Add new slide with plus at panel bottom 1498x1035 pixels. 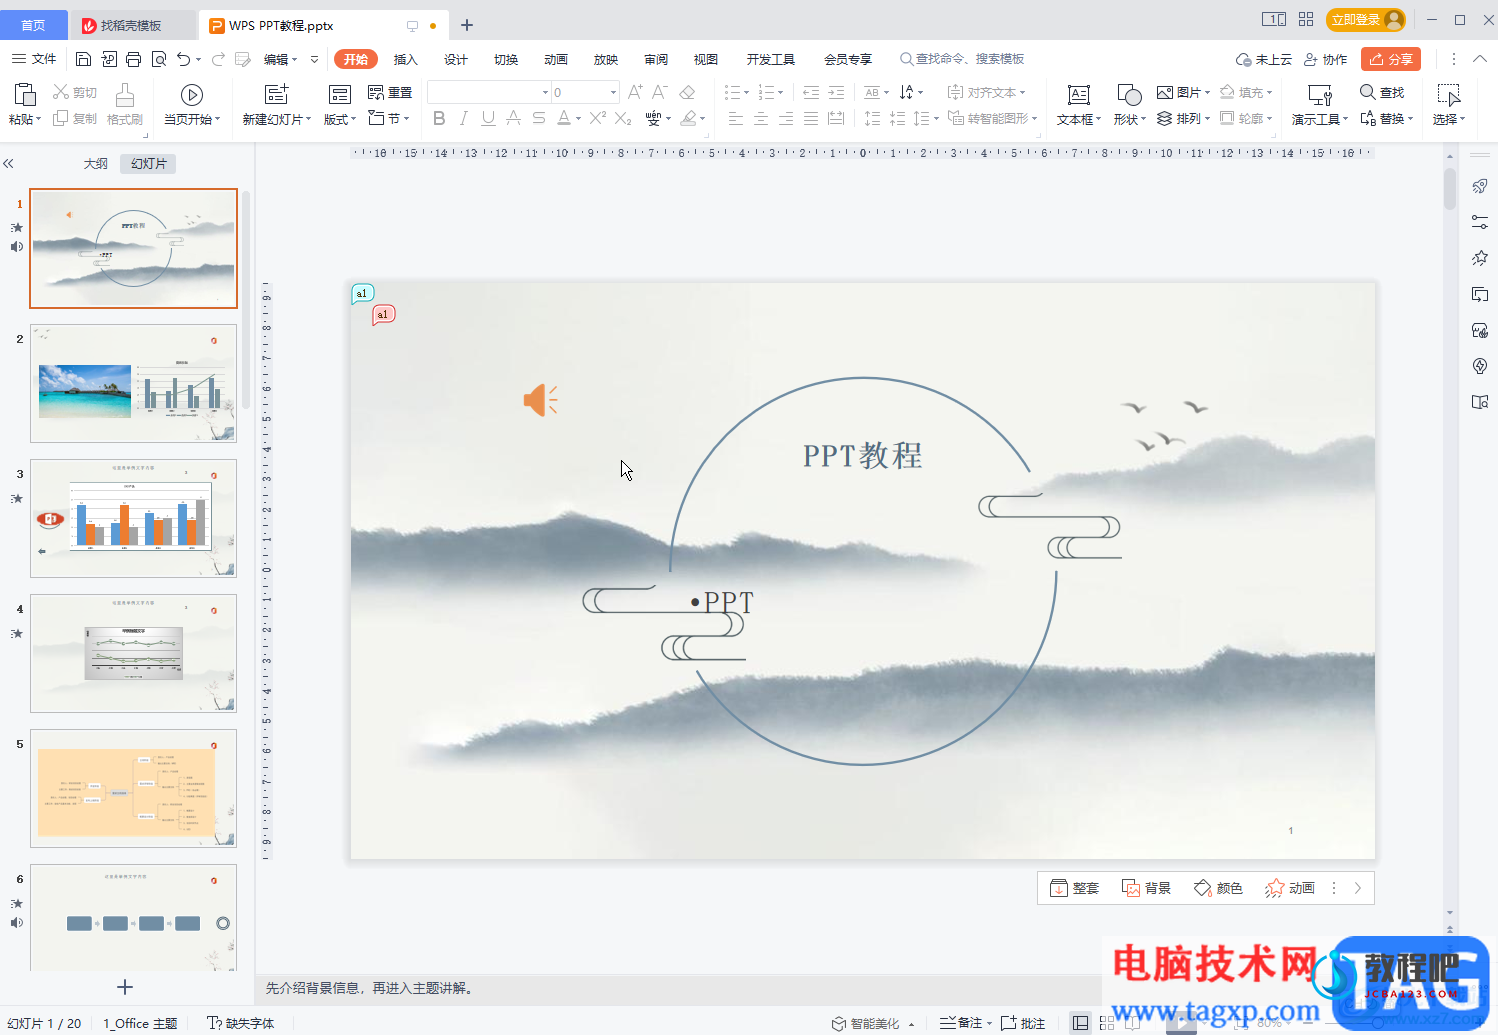(125, 987)
